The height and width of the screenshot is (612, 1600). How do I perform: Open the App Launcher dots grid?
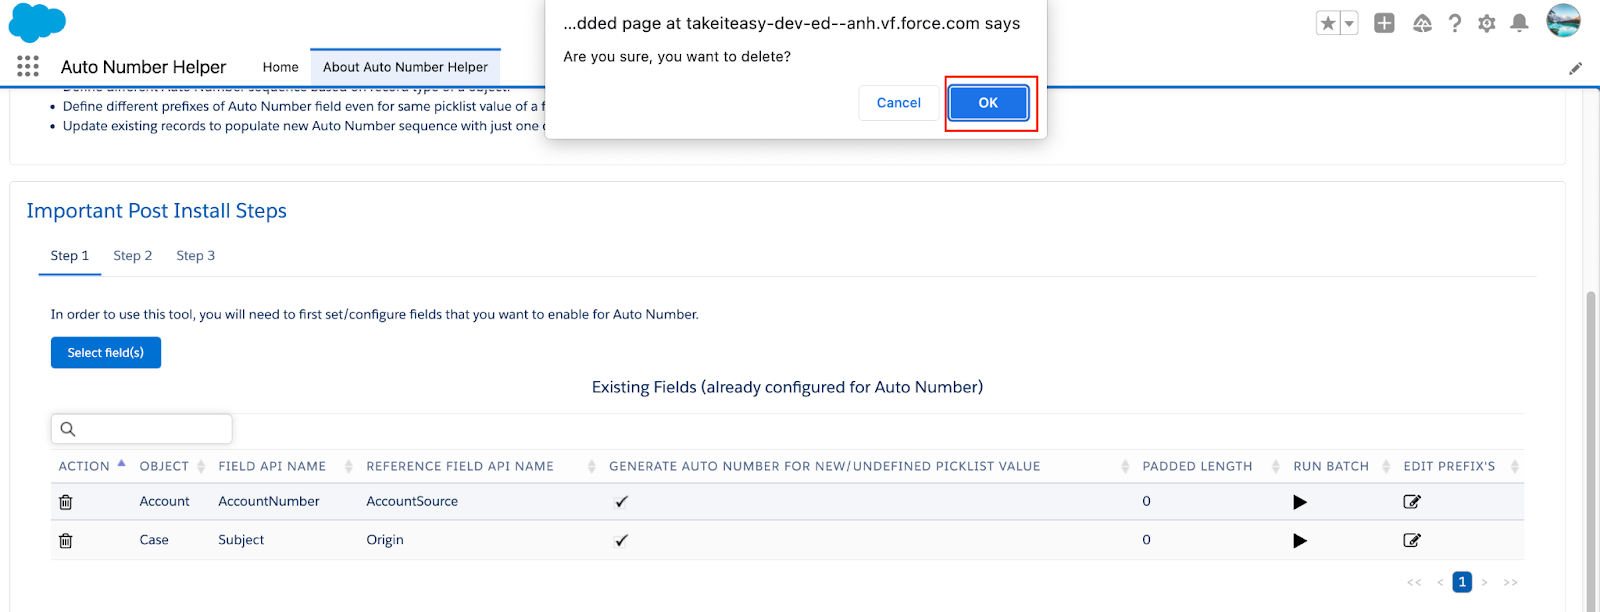tap(28, 67)
